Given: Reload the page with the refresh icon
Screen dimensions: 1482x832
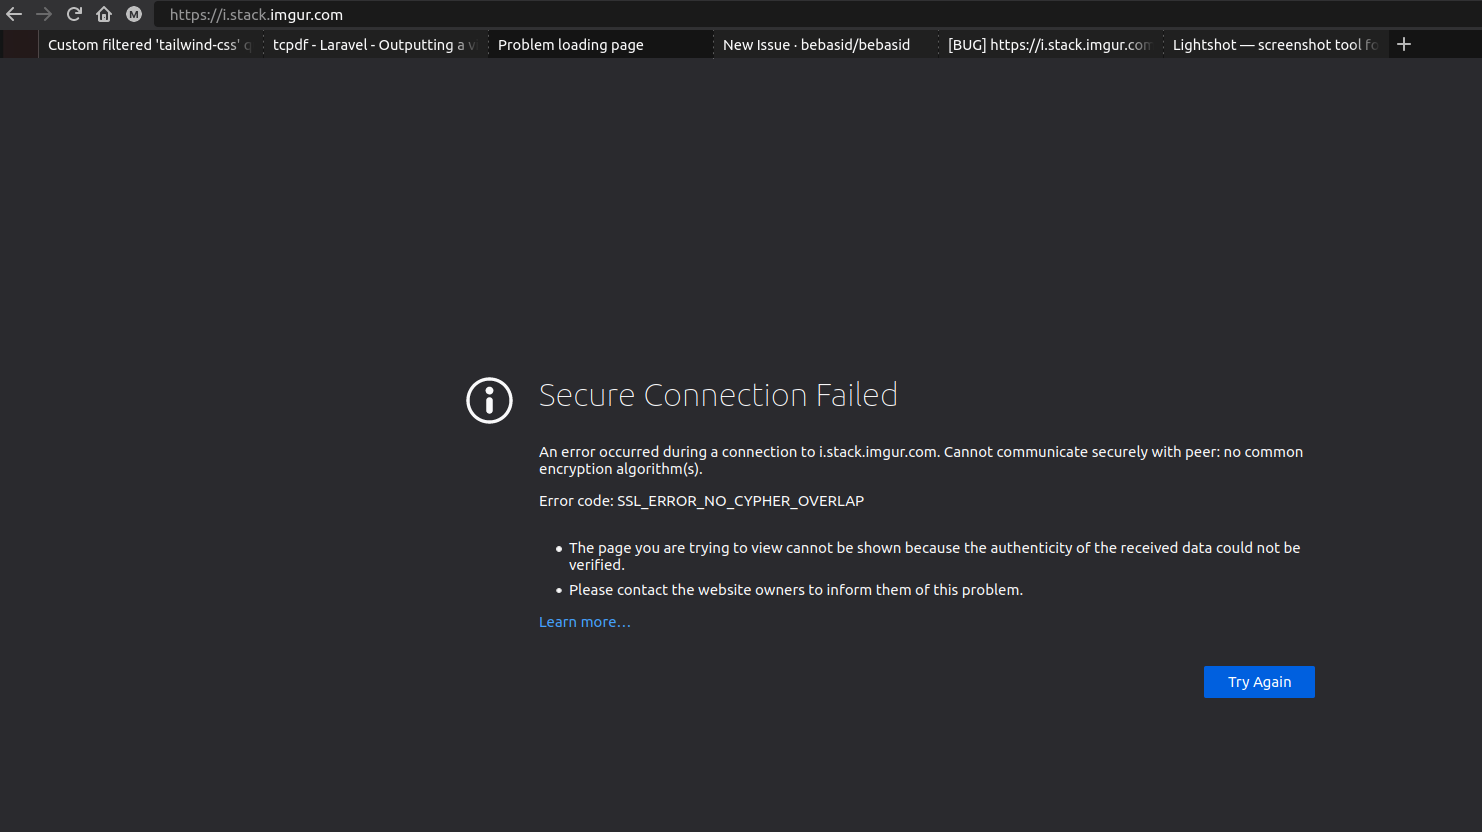Looking at the screenshot, I should (74, 14).
